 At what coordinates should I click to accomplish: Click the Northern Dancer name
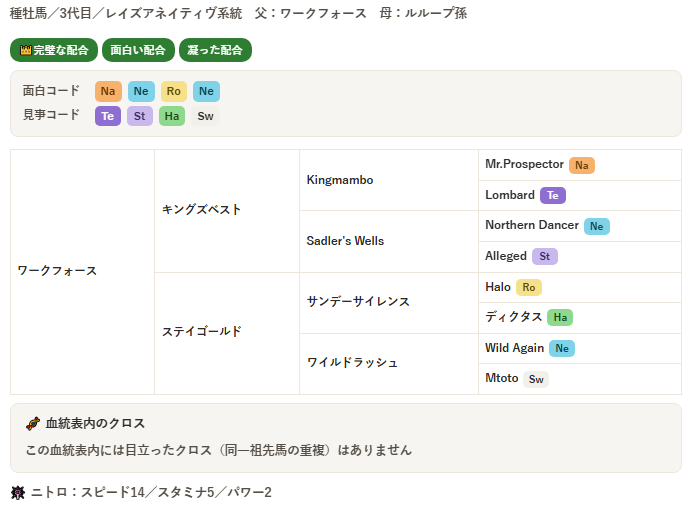click(532, 225)
